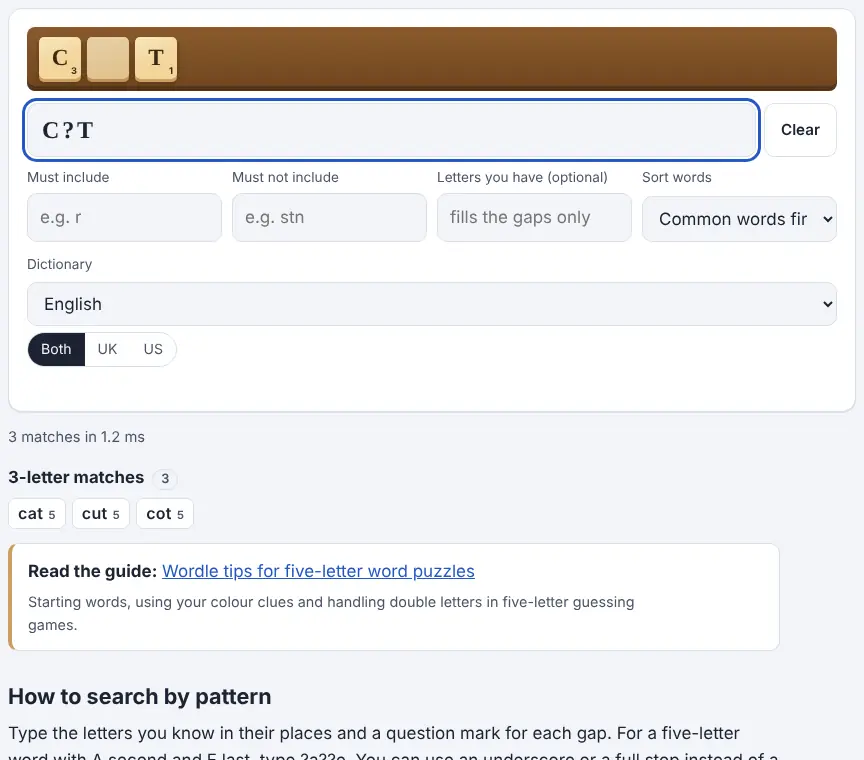The width and height of the screenshot is (864, 760).
Task: Click the Must include field
Action: pos(124,217)
